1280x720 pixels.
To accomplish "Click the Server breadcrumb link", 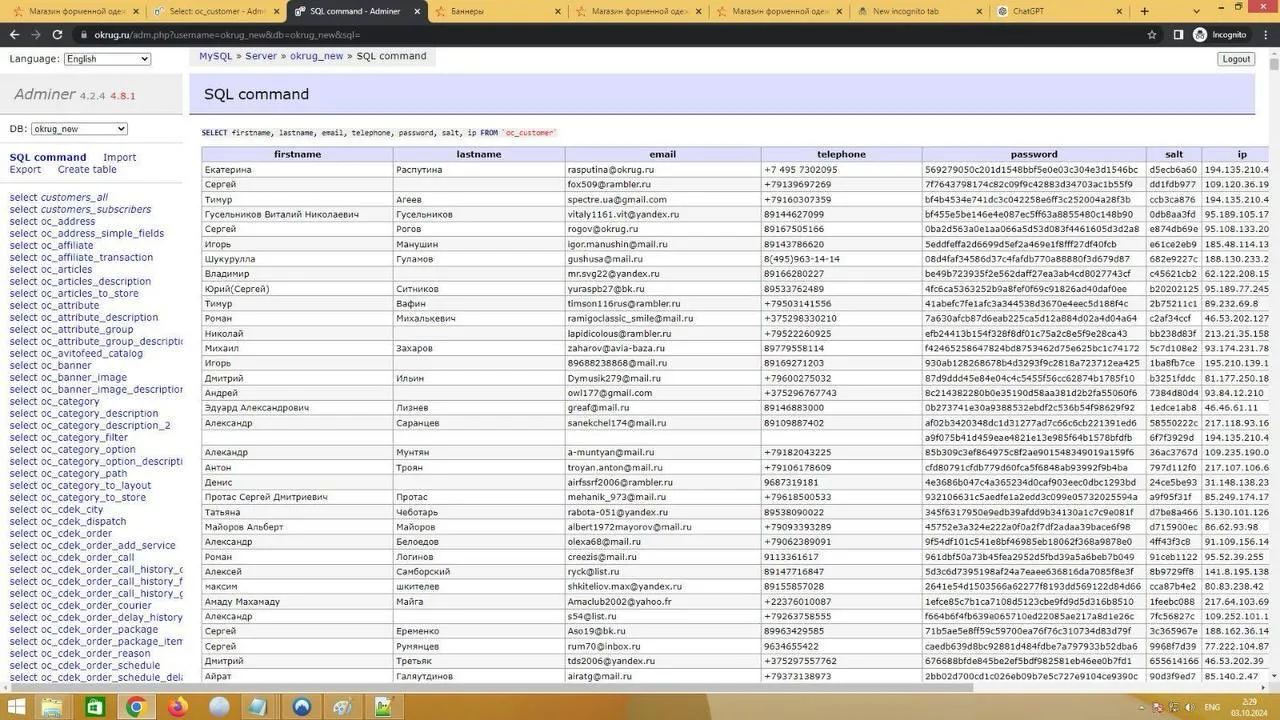I will [261, 56].
